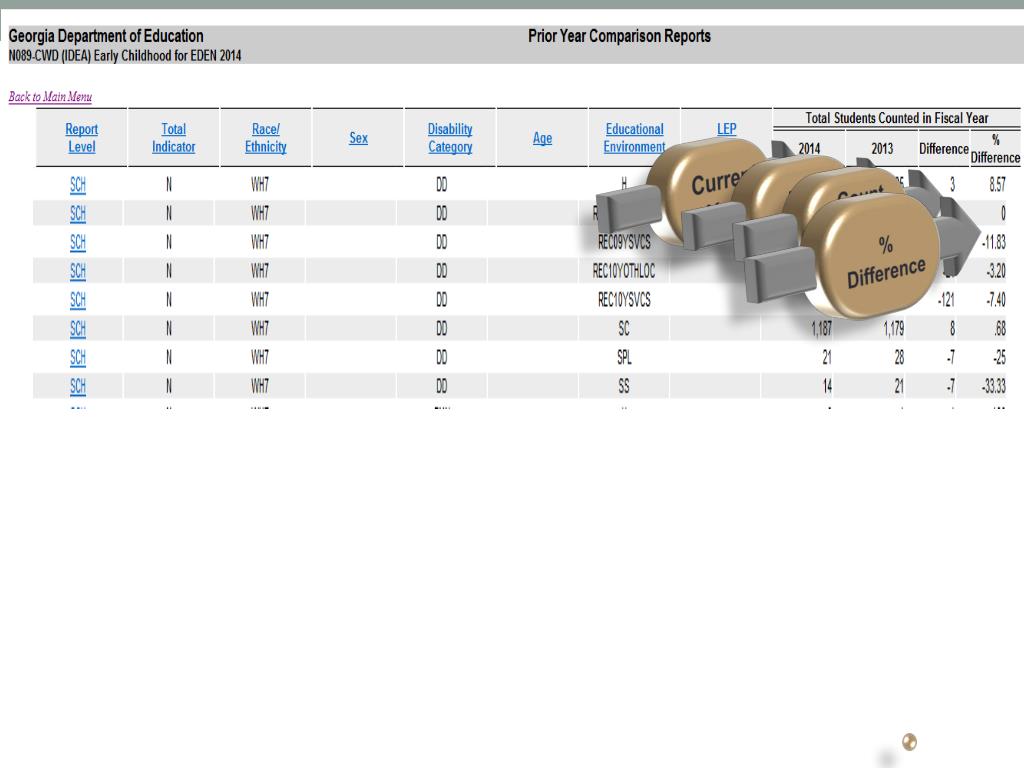Sort by Disability Category header link
Image resolution: width=1024 pixels, height=768 pixels.
tap(450, 138)
